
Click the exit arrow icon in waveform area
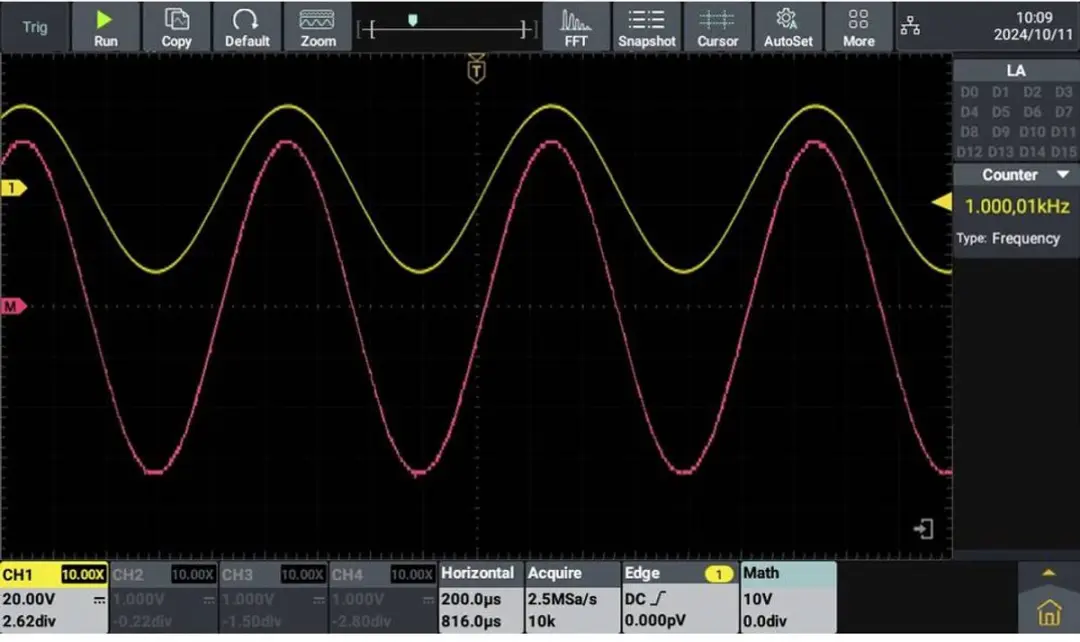tap(923, 528)
